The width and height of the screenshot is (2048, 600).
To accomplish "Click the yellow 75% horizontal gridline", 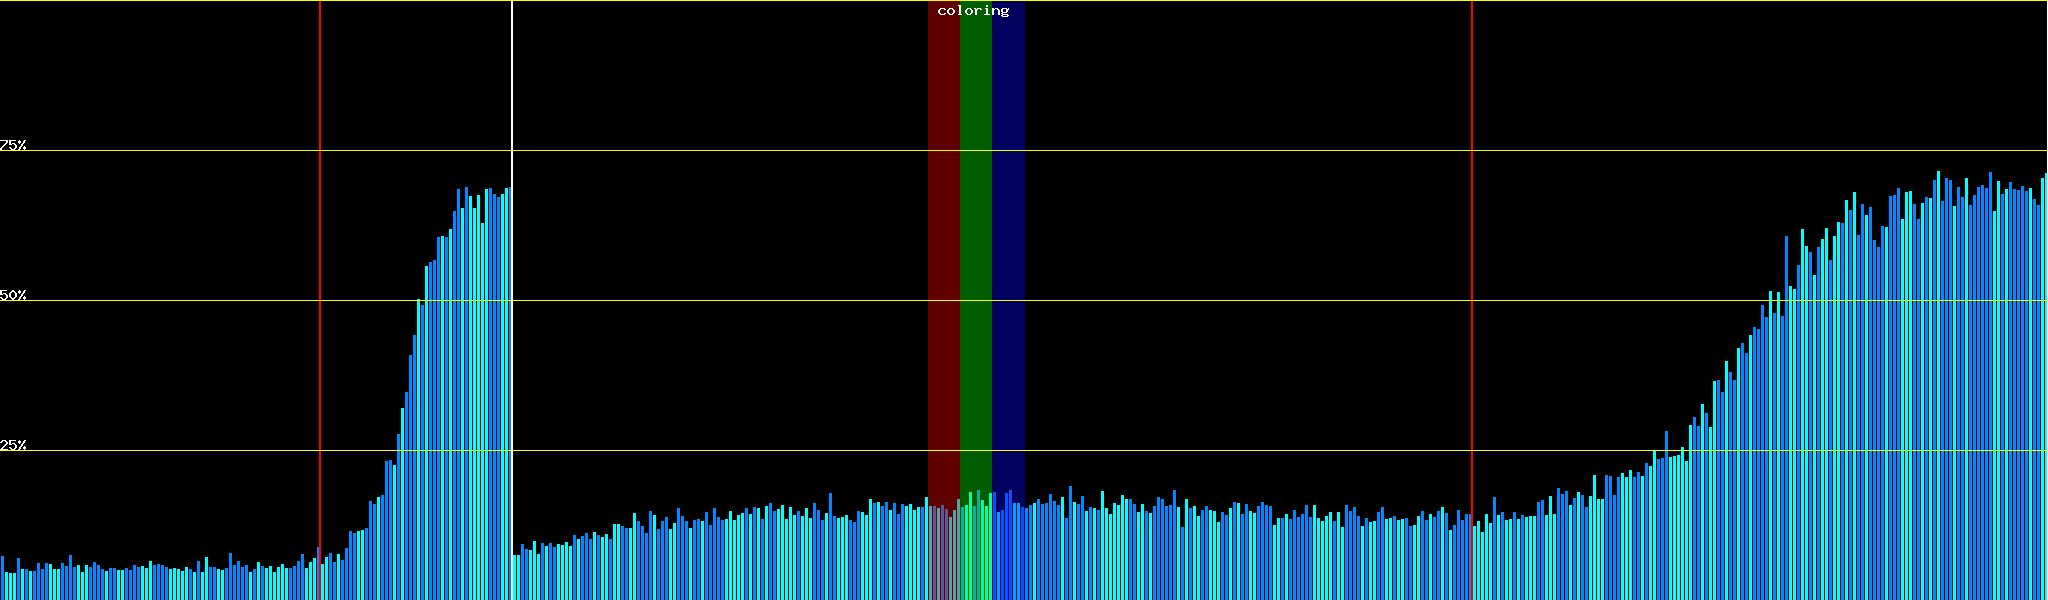I will click(x=1200, y=151).
